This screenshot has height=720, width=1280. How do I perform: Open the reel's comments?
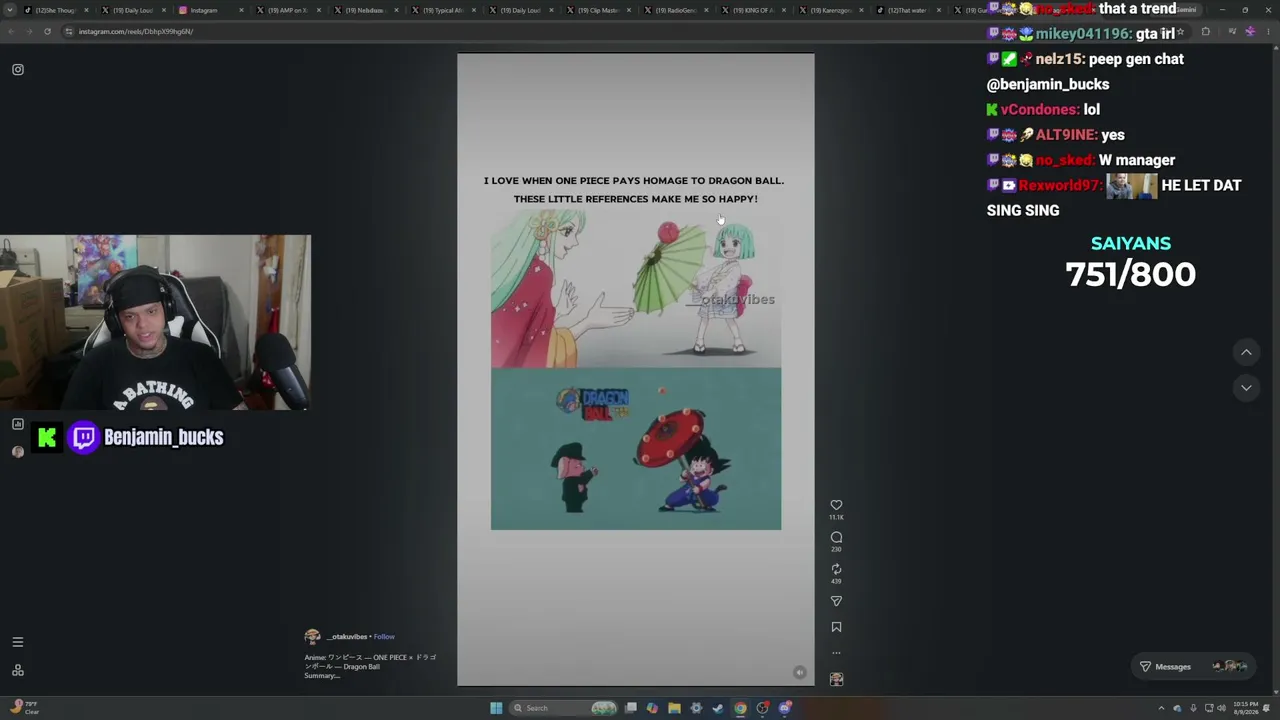tap(836, 537)
